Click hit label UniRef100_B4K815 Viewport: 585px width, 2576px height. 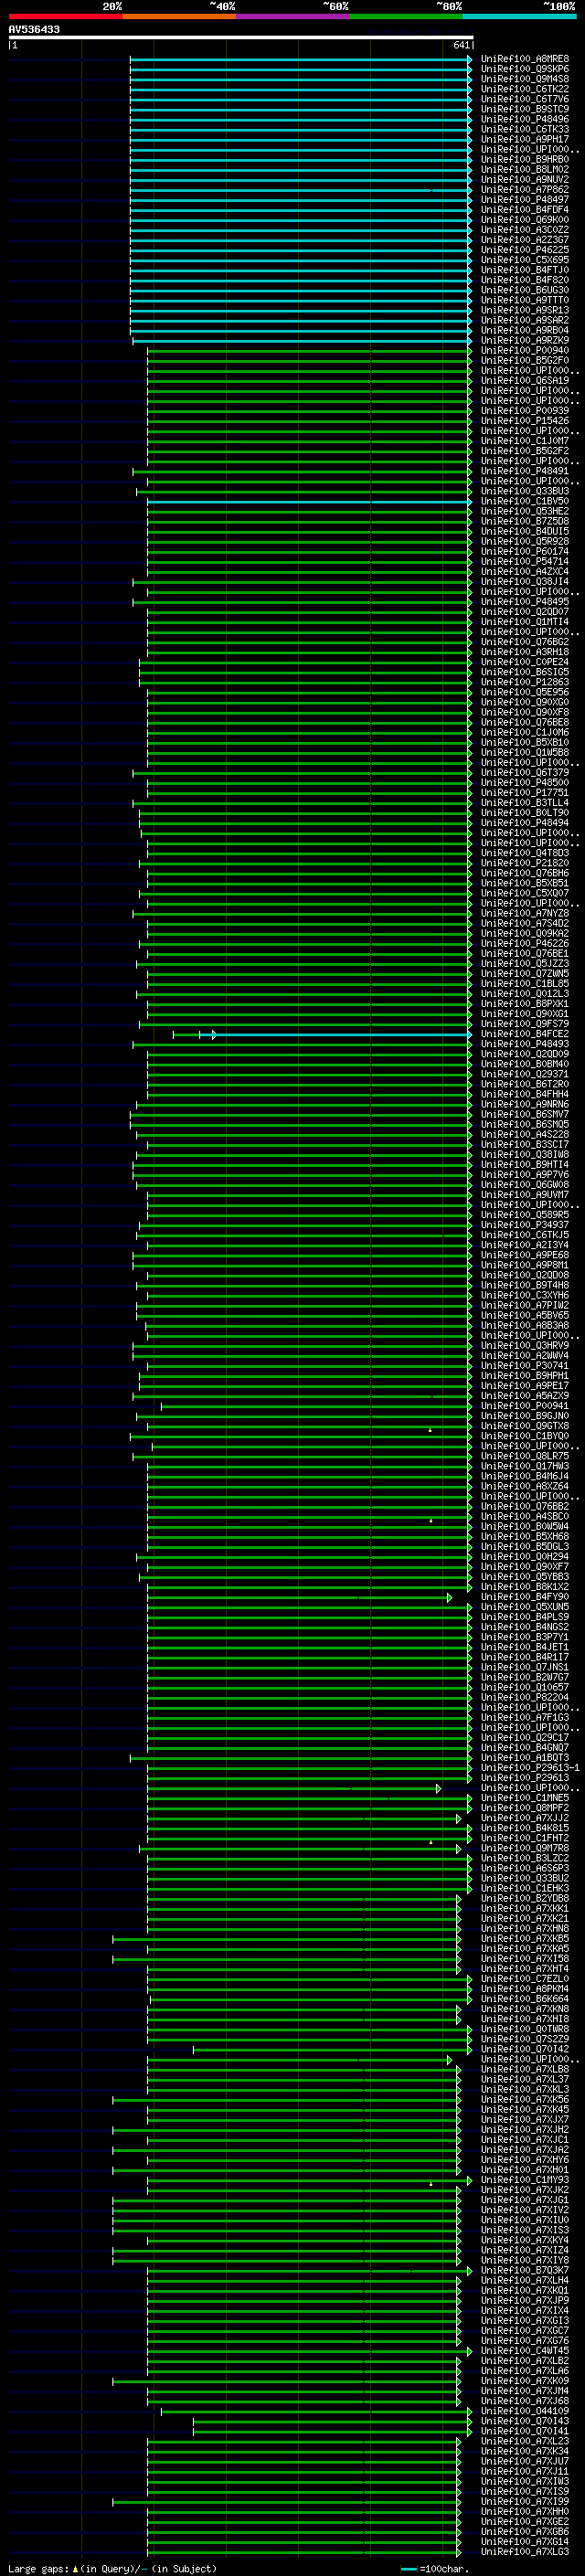[x=525, y=1828]
